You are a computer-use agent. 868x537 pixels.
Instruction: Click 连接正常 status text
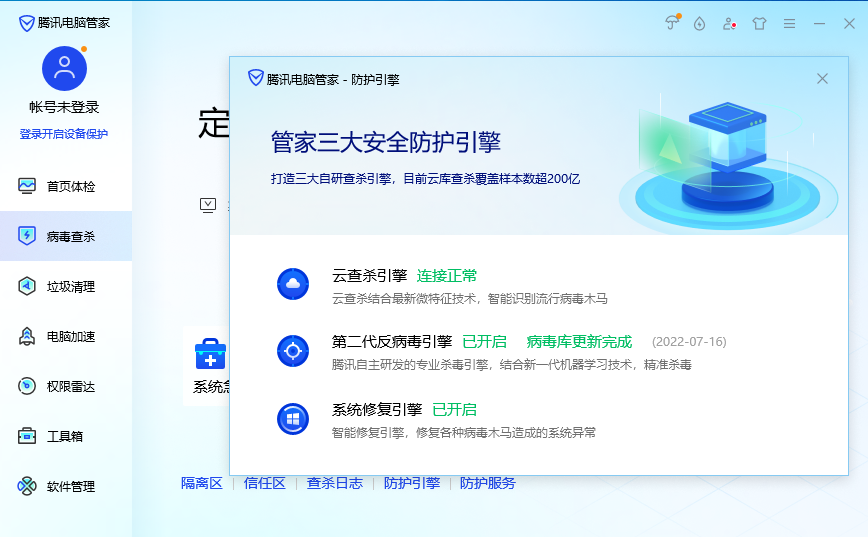click(447, 276)
